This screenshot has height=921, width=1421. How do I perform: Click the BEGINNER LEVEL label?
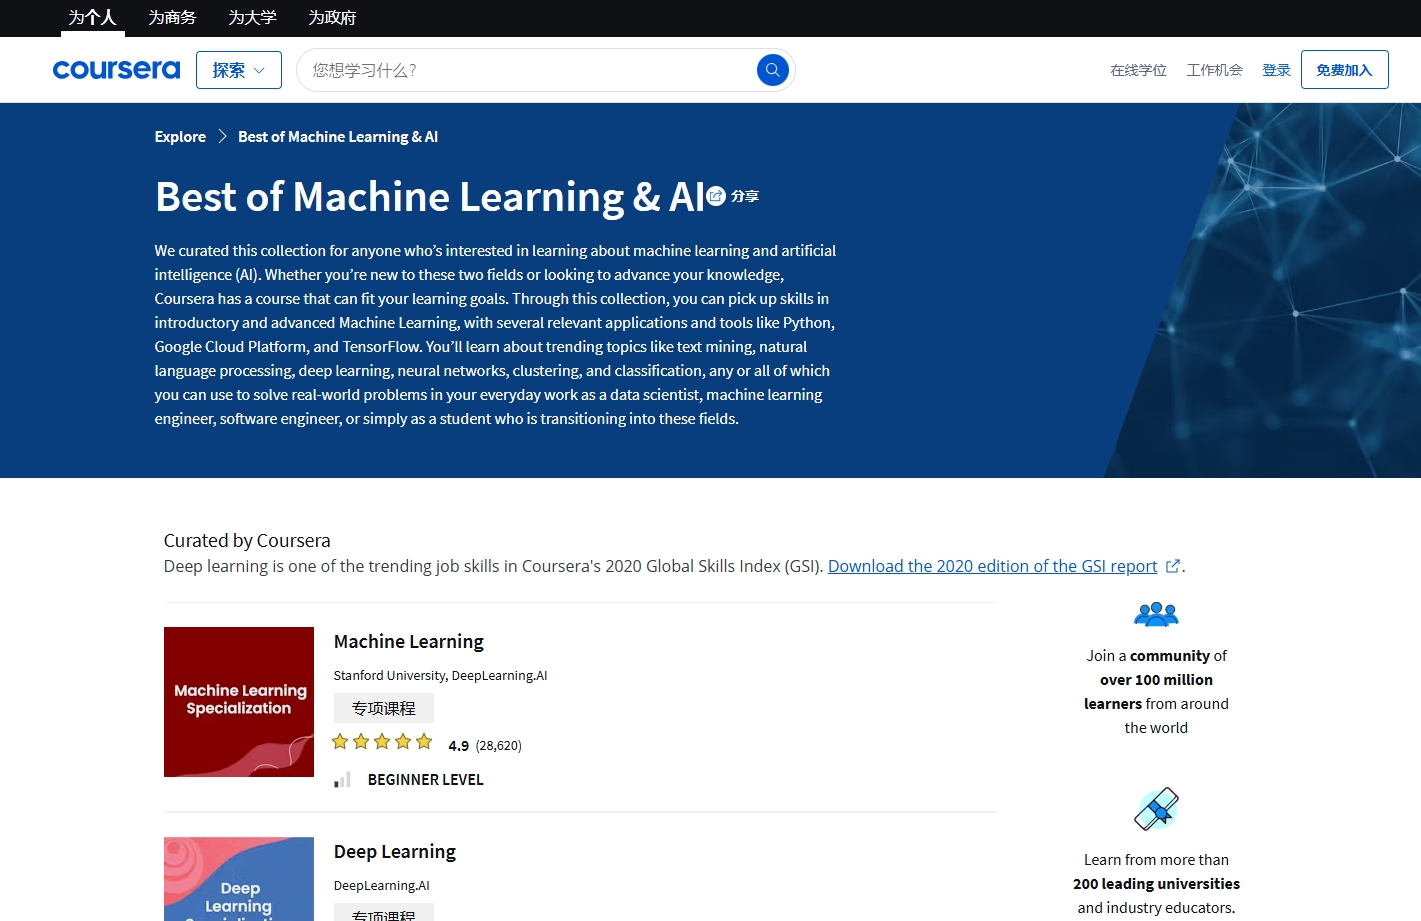point(426,780)
